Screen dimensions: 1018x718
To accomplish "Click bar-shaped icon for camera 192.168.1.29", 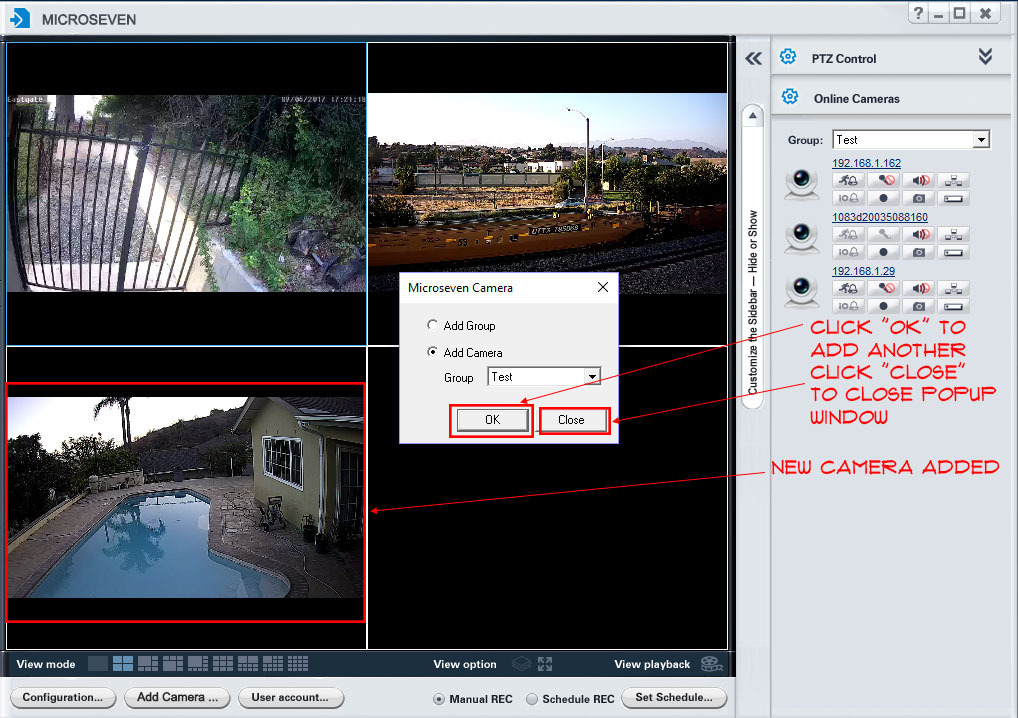I will pos(954,306).
